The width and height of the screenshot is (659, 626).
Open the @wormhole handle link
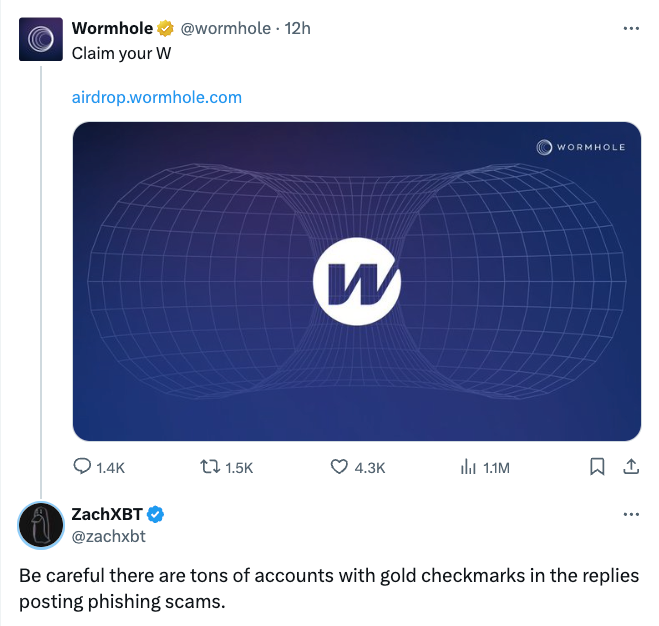226,29
